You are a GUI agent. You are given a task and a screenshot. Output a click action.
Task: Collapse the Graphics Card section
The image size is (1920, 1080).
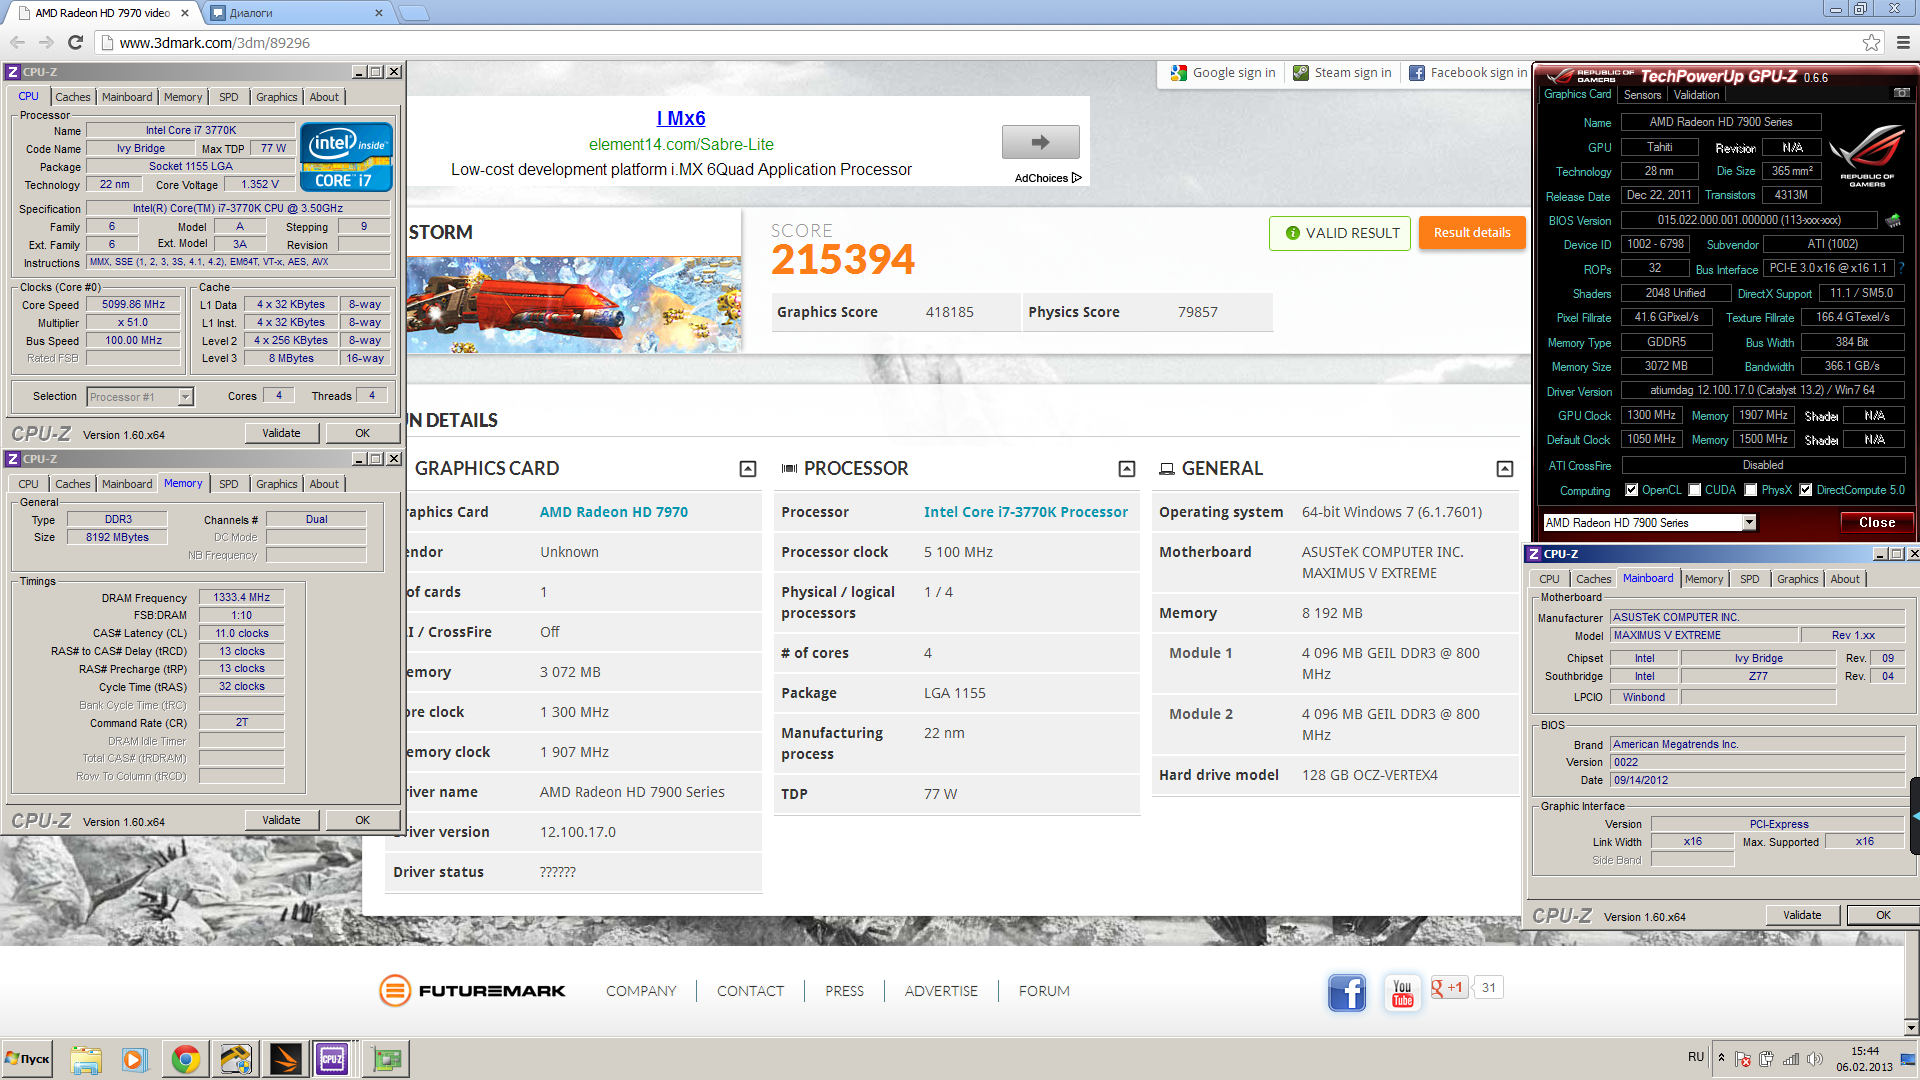pyautogui.click(x=747, y=469)
